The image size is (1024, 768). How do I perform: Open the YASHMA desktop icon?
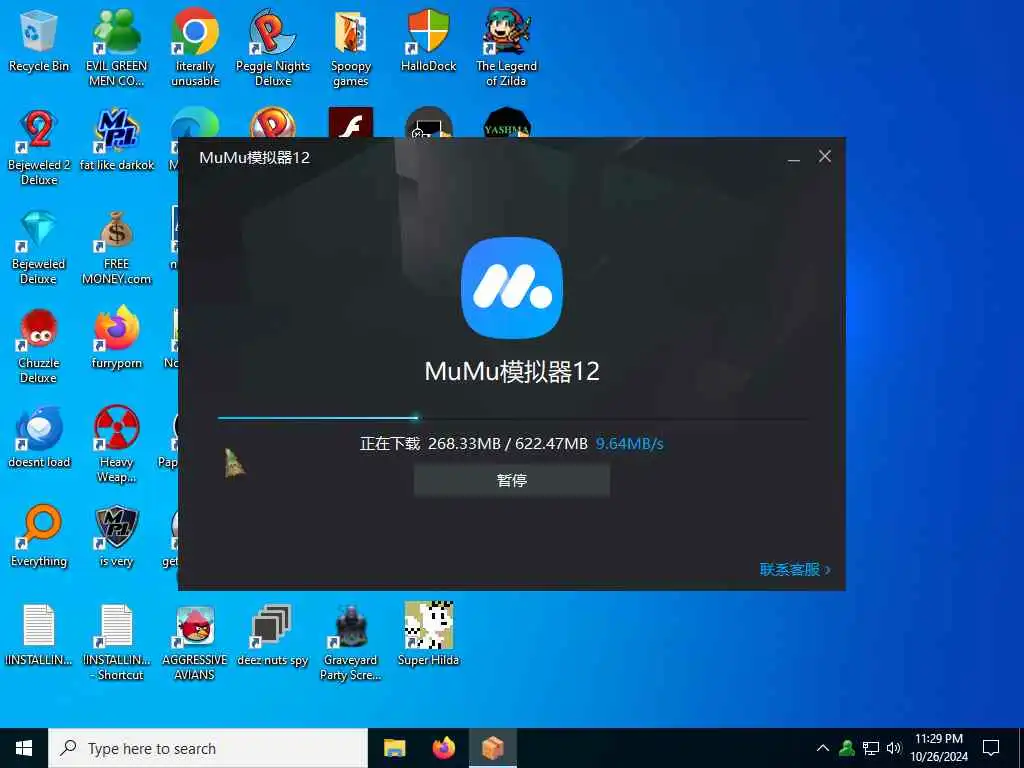point(507,123)
